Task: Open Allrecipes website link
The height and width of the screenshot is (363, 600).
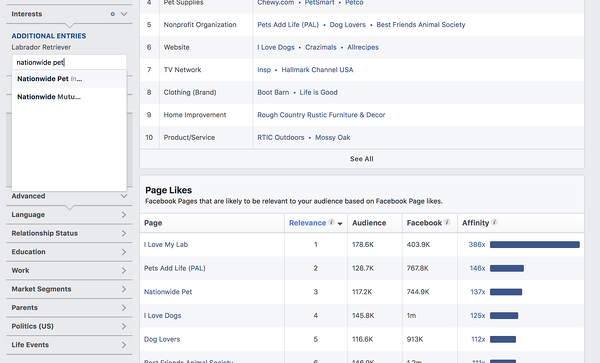Action: (x=363, y=47)
